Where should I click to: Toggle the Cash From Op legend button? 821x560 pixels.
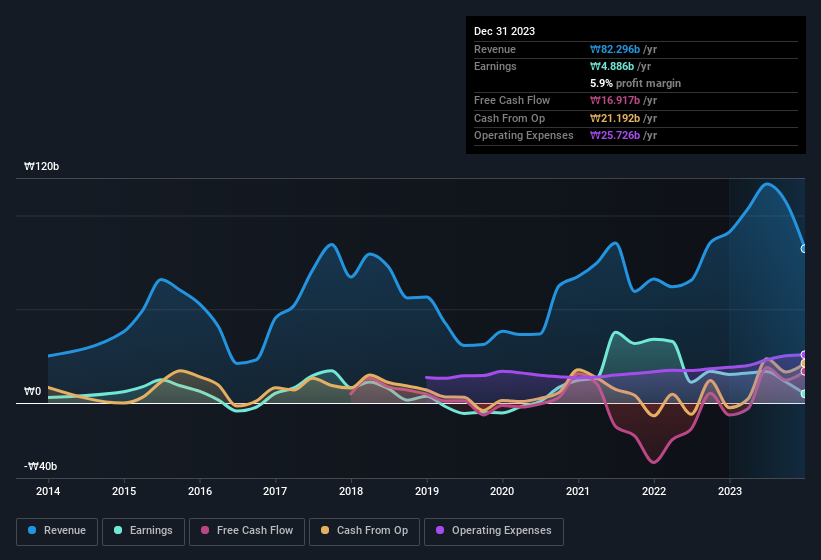click(364, 531)
